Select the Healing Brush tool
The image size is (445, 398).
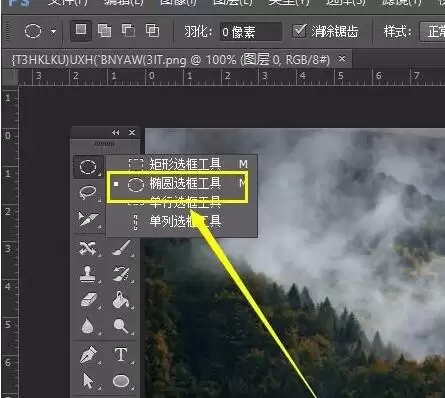[88, 248]
